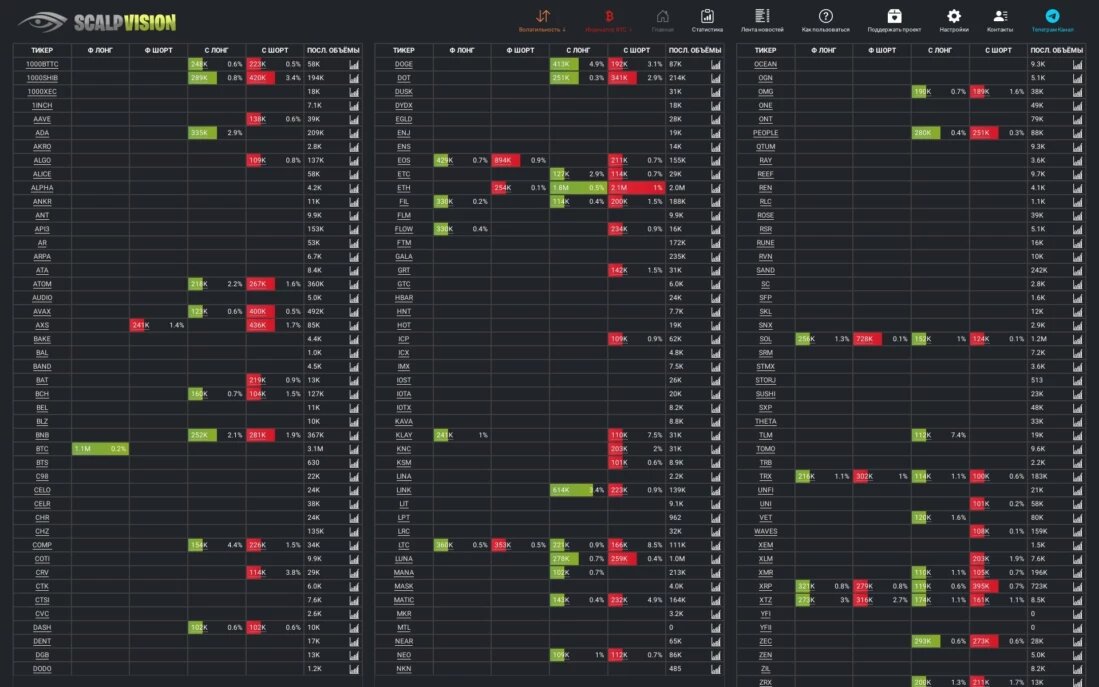Click ТИКЕР header in the table listing DOGE
The image size is (1099, 687).
click(x=404, y=50)
